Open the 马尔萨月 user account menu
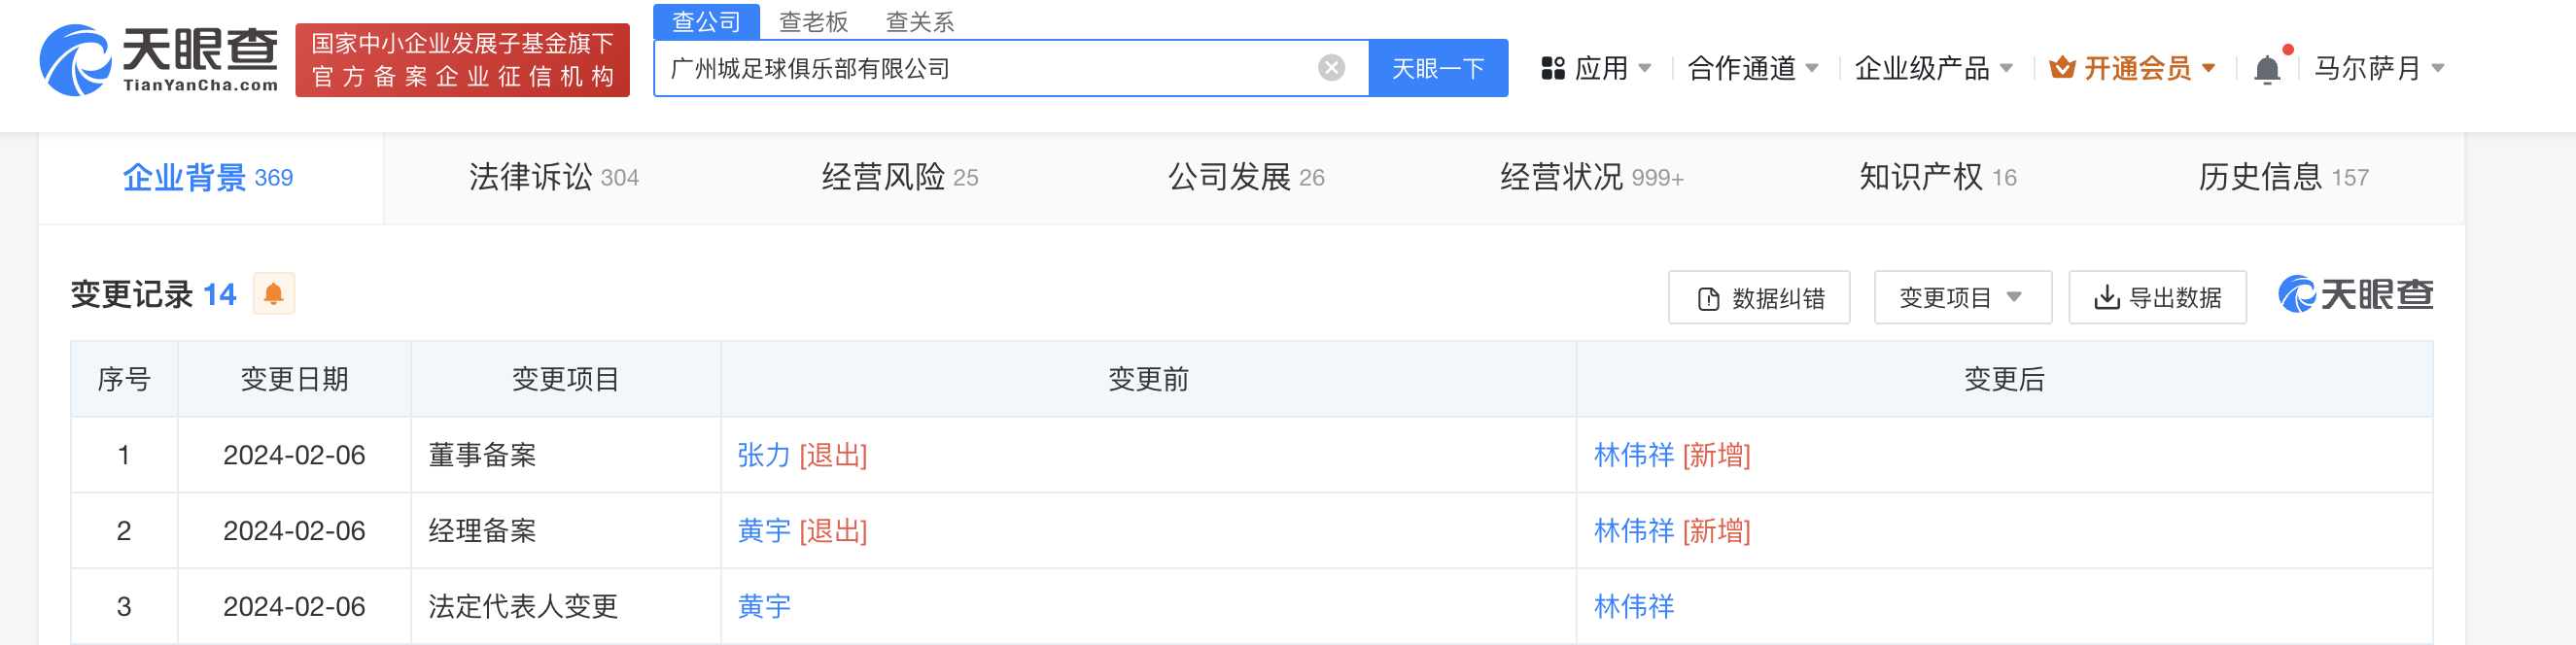2576x645 pixels. point(2378,68)
